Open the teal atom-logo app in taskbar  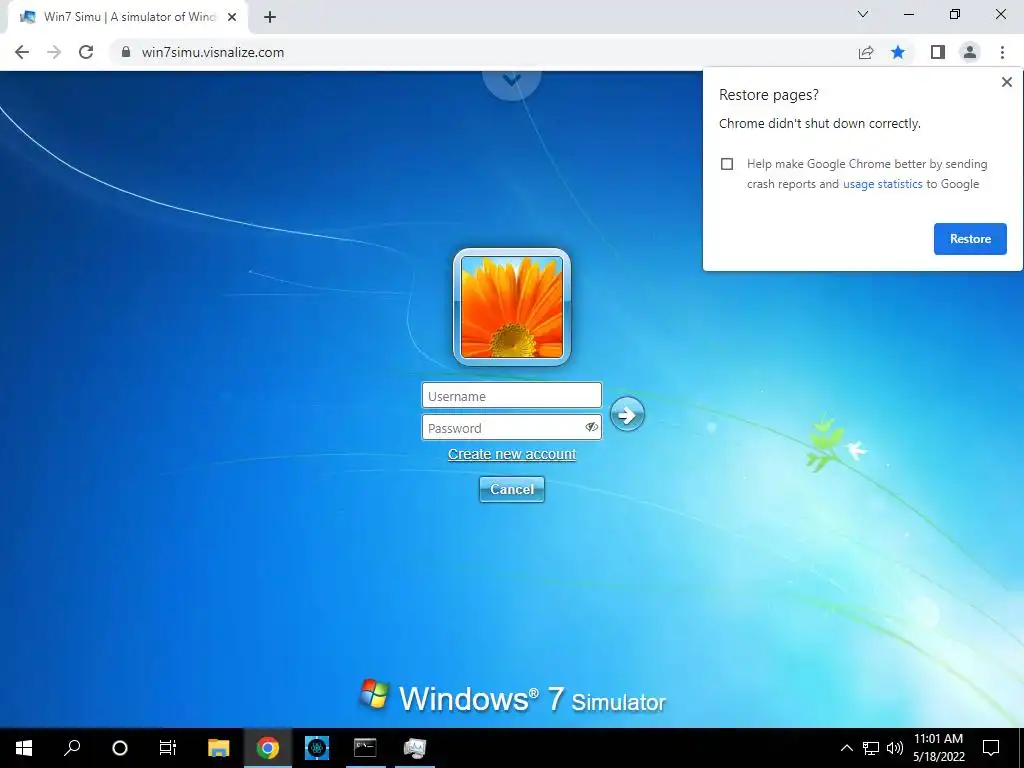(317, 748)
